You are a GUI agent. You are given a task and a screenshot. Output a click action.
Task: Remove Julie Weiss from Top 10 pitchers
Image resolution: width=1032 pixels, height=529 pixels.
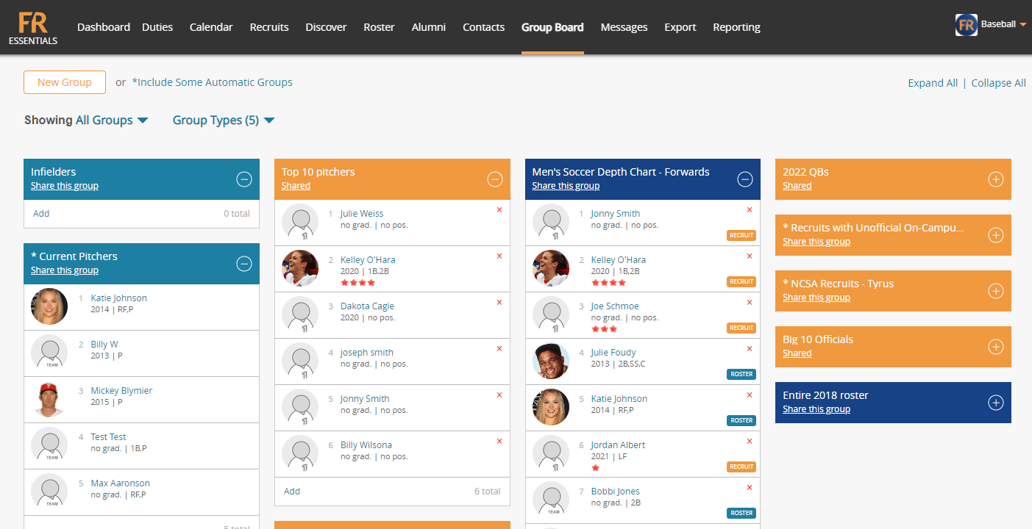pyautogui.click(x=499, y=210)
